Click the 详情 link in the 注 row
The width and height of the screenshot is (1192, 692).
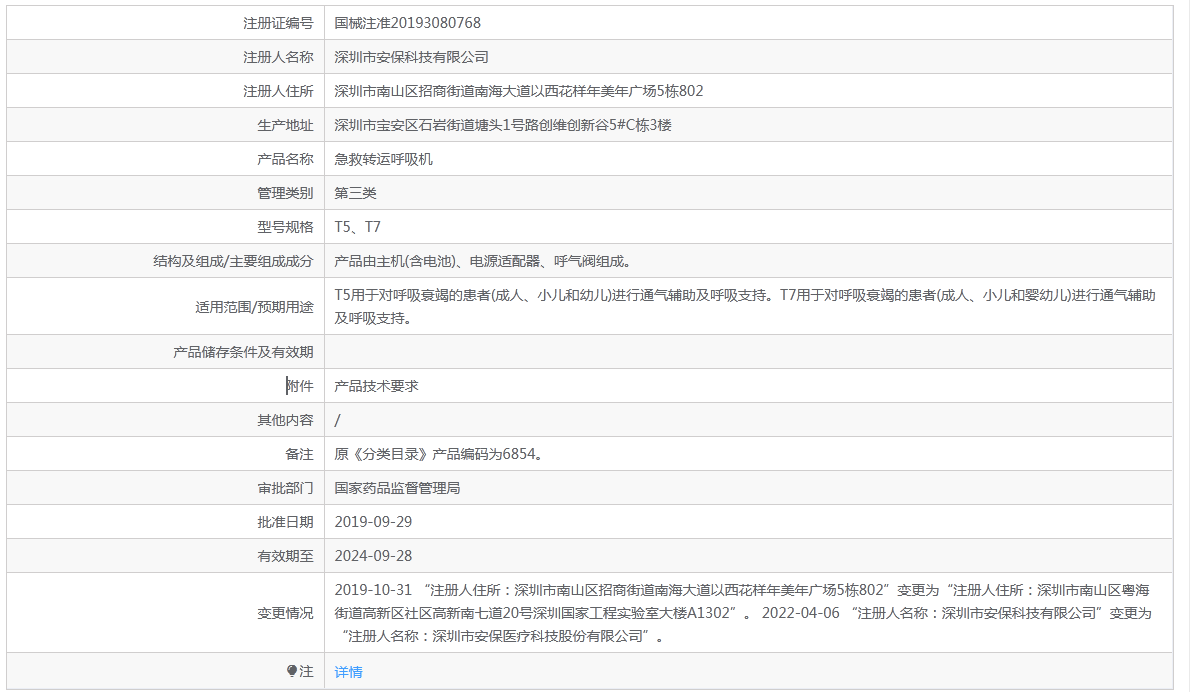coord(348,671)
